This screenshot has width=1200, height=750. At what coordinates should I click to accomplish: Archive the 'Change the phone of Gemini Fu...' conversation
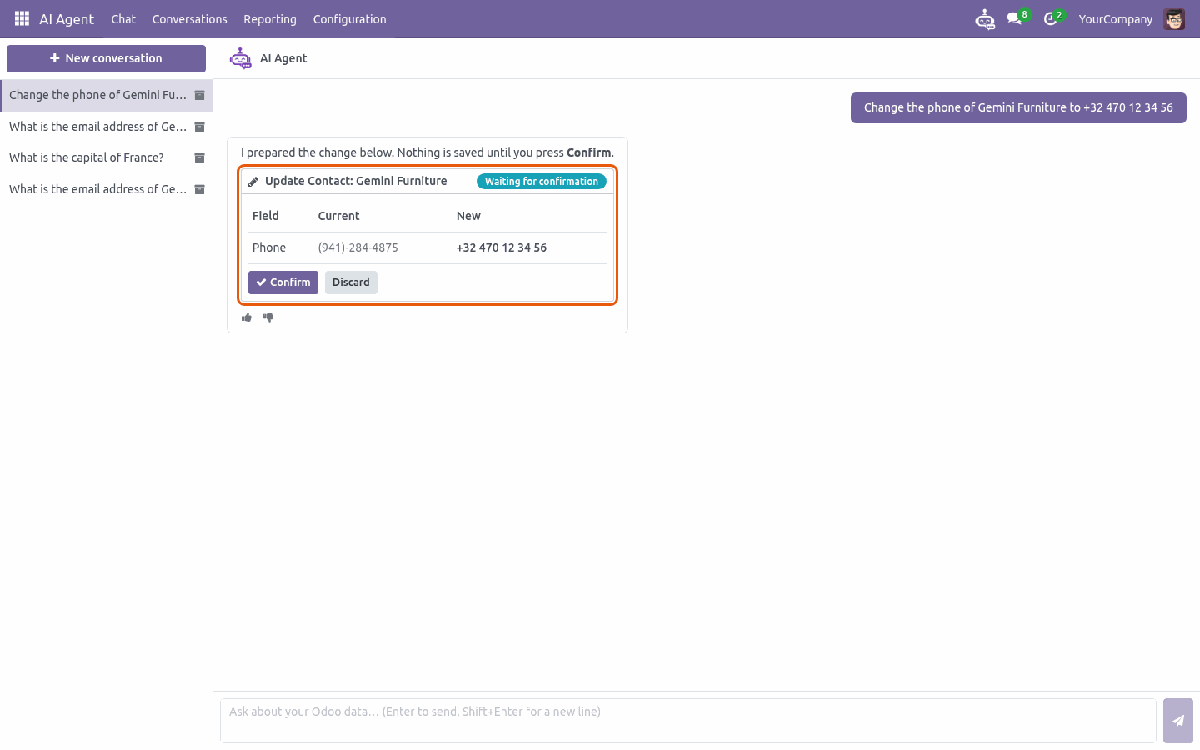199,96
